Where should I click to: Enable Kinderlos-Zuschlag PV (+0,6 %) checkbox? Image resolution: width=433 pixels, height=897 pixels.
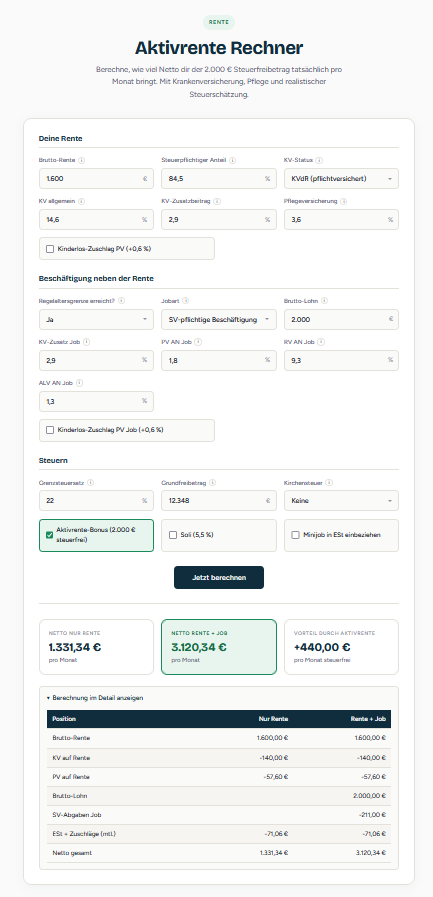[50, 249]
